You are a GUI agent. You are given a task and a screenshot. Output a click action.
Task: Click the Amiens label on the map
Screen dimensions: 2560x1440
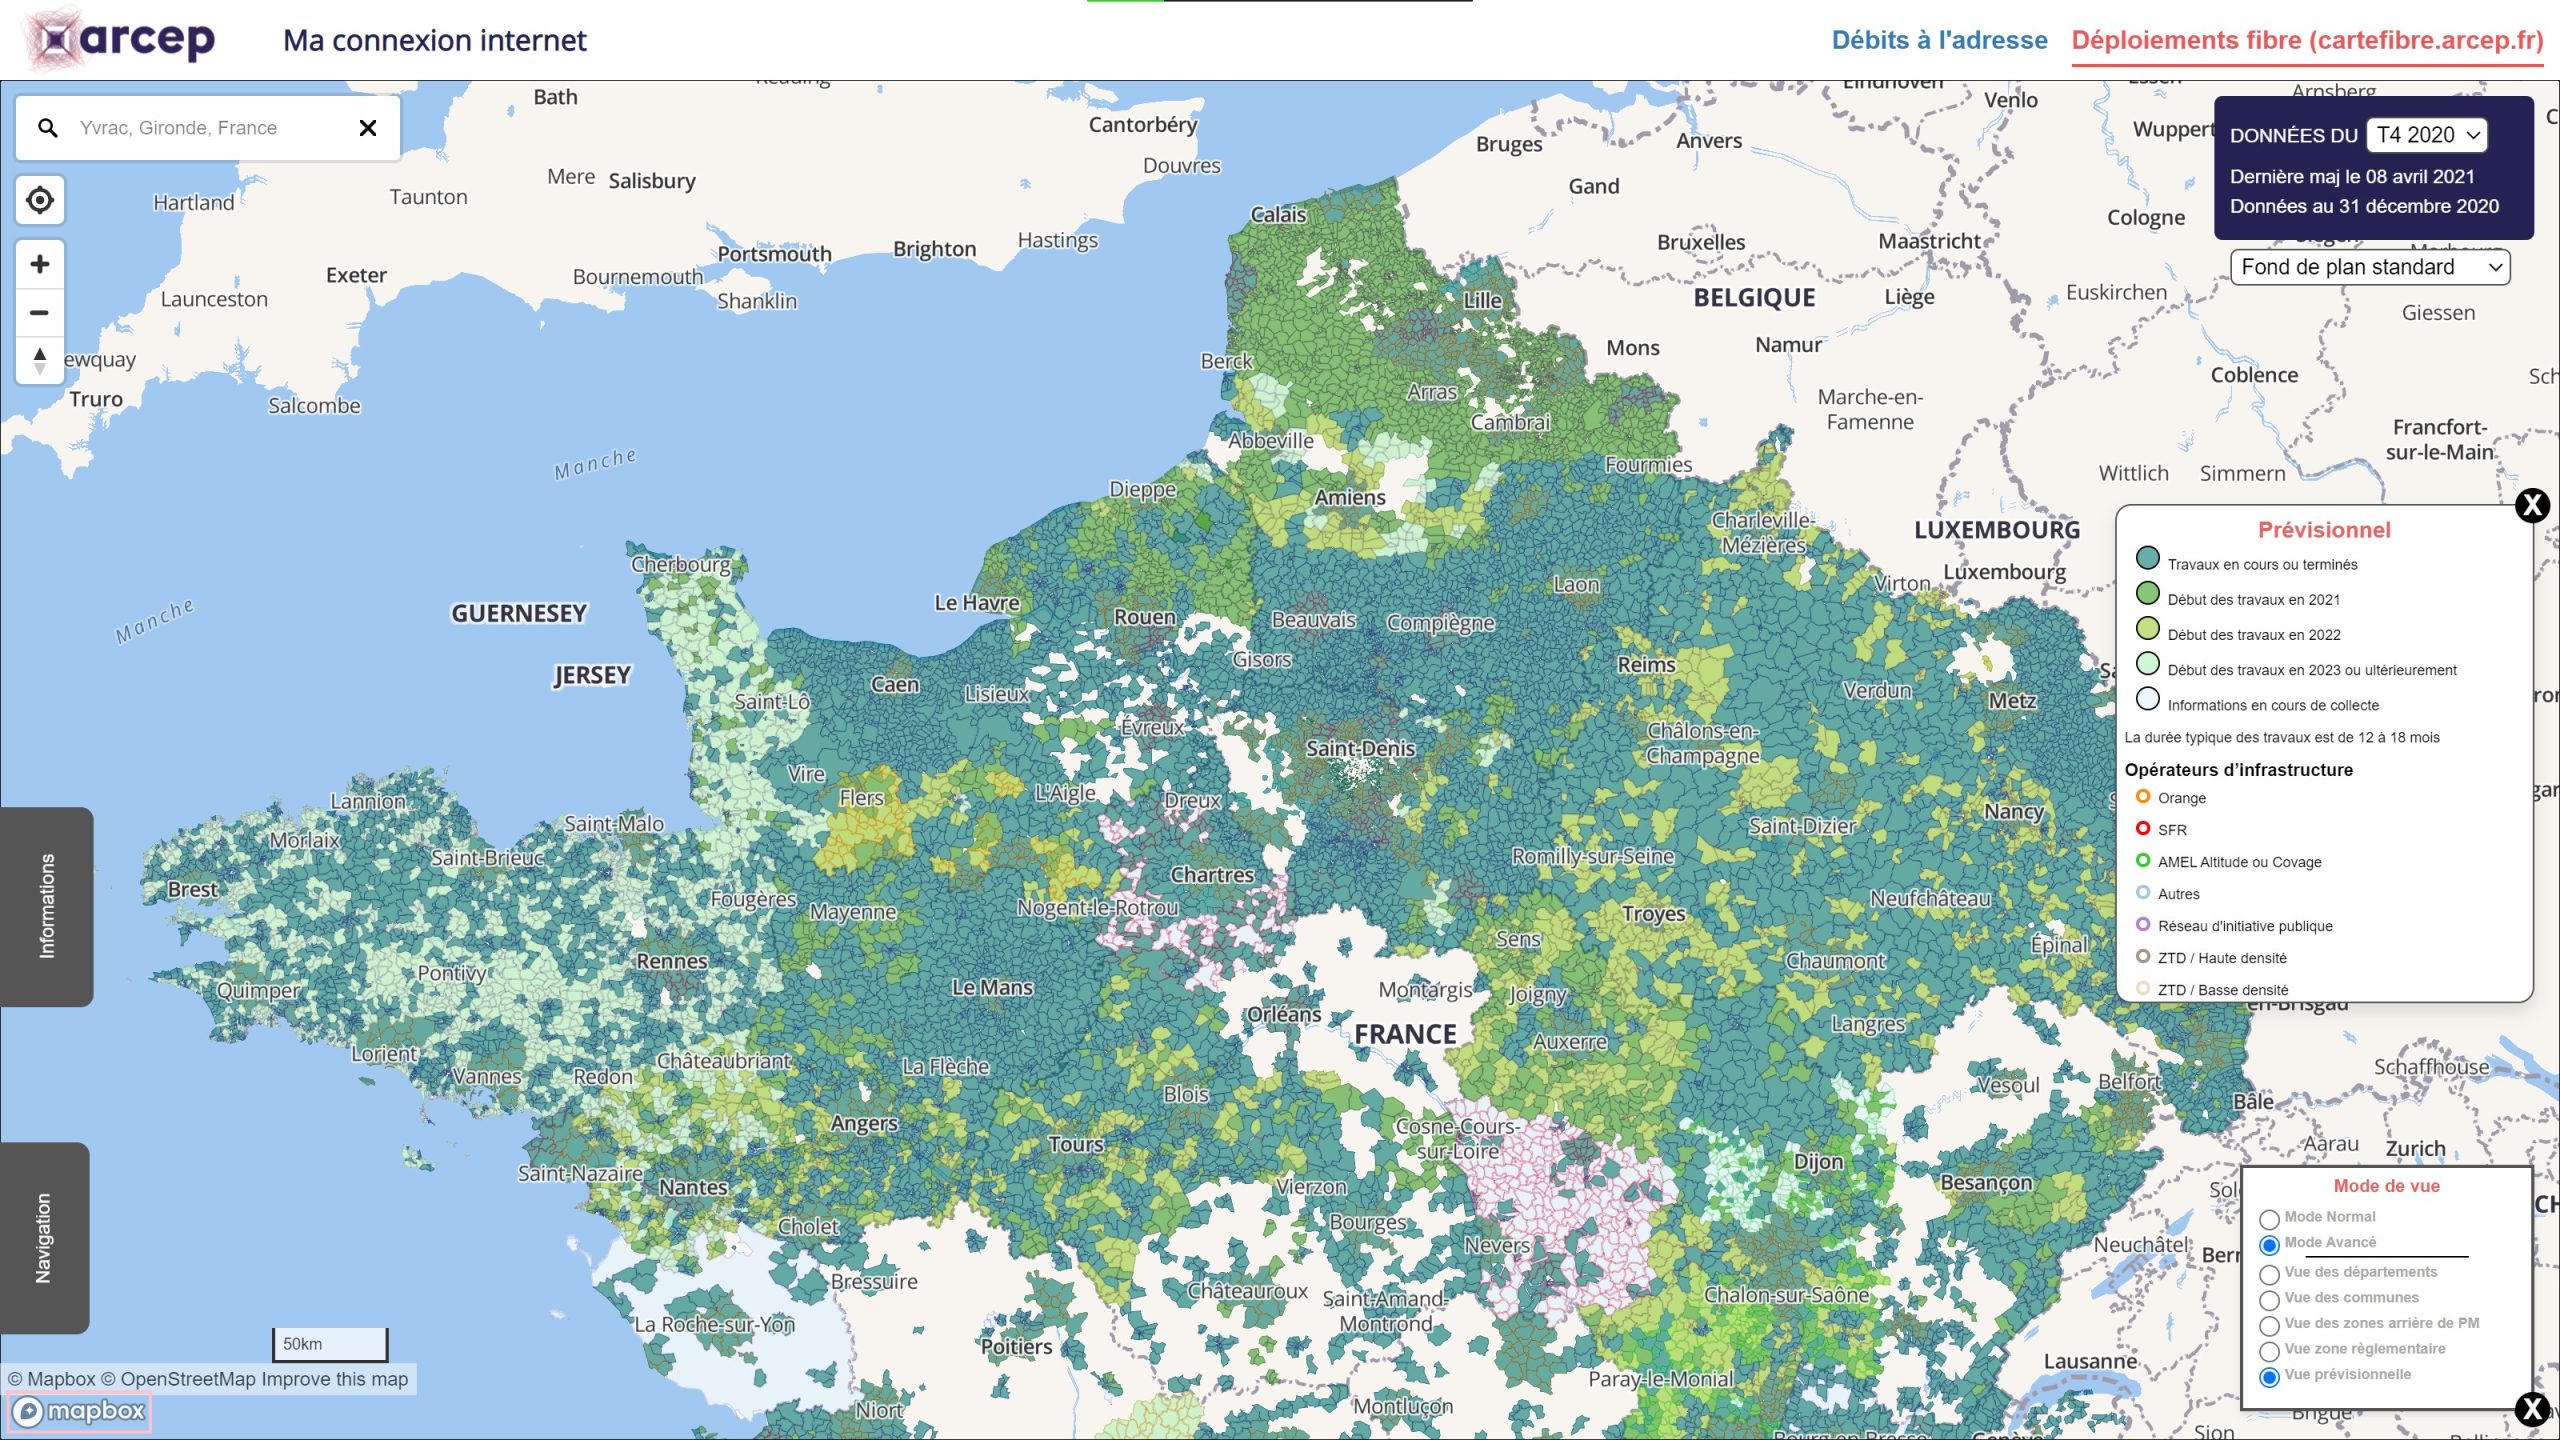click(x=1350, y=497)
